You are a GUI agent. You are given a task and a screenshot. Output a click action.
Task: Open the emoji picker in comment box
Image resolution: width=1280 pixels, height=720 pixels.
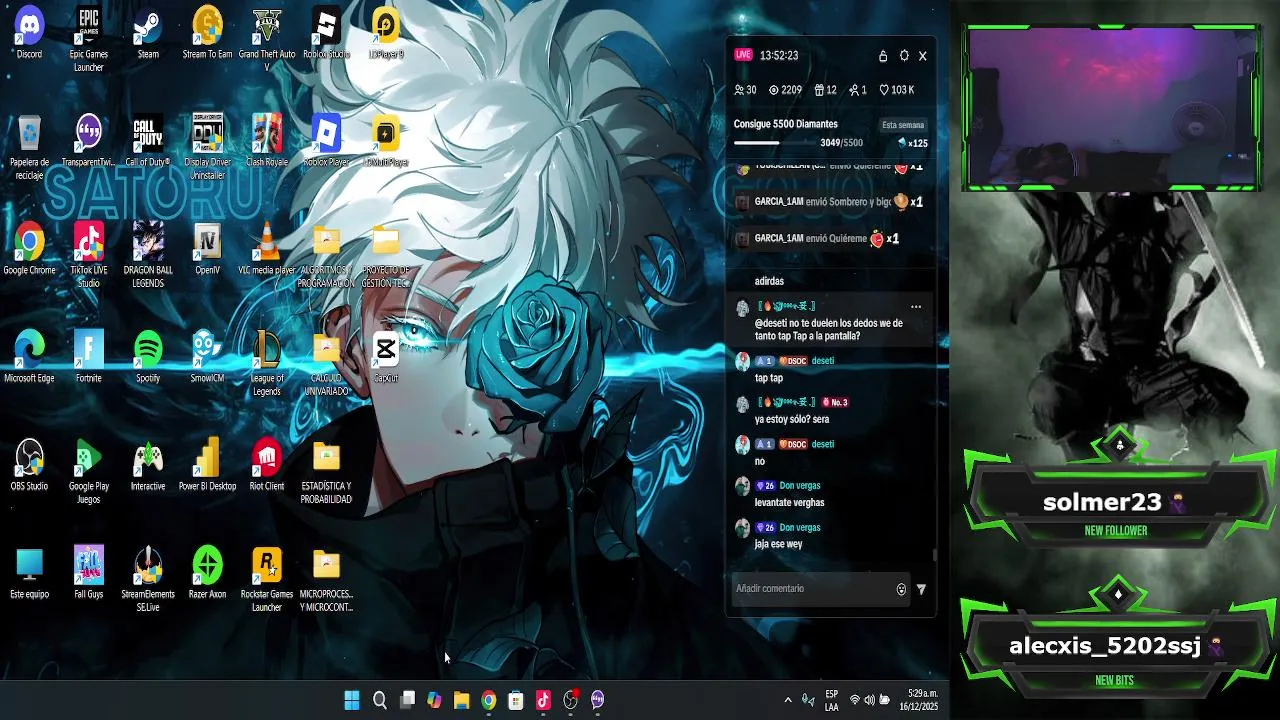pyautogui.click(x=901, y=590)
